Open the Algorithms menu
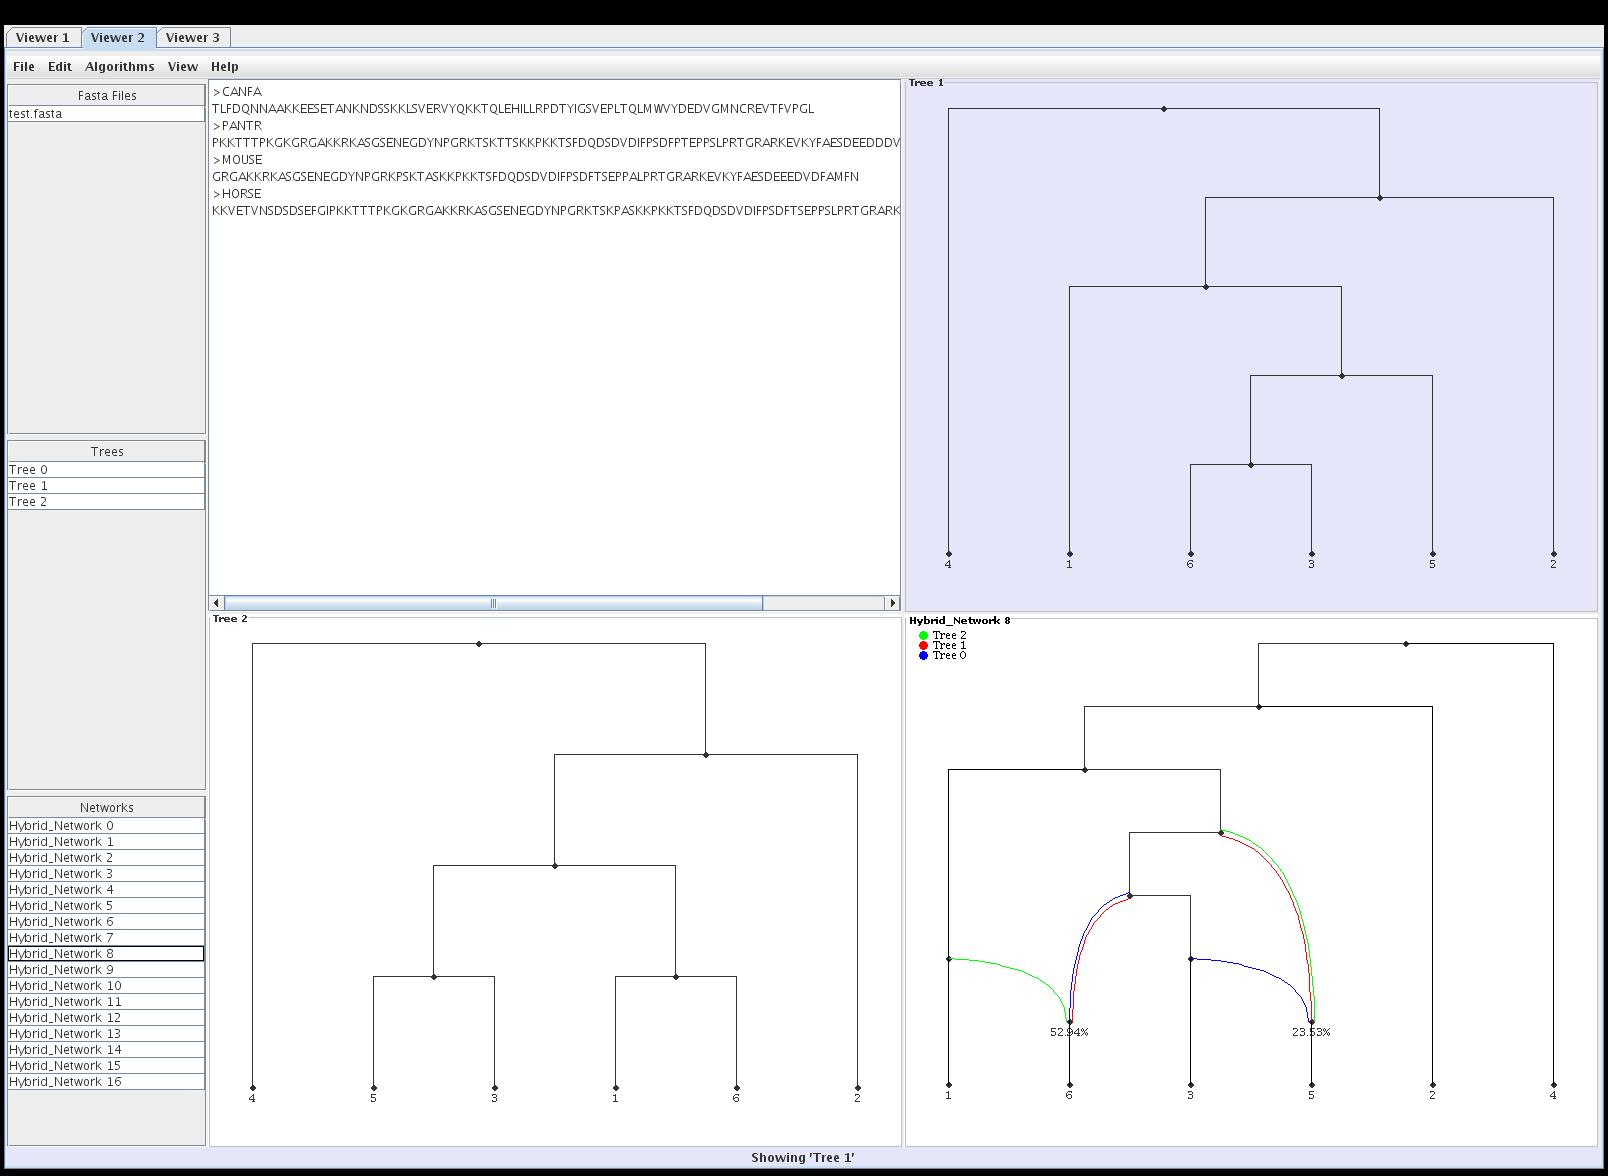1608x1176 pixels. [120, 67]
